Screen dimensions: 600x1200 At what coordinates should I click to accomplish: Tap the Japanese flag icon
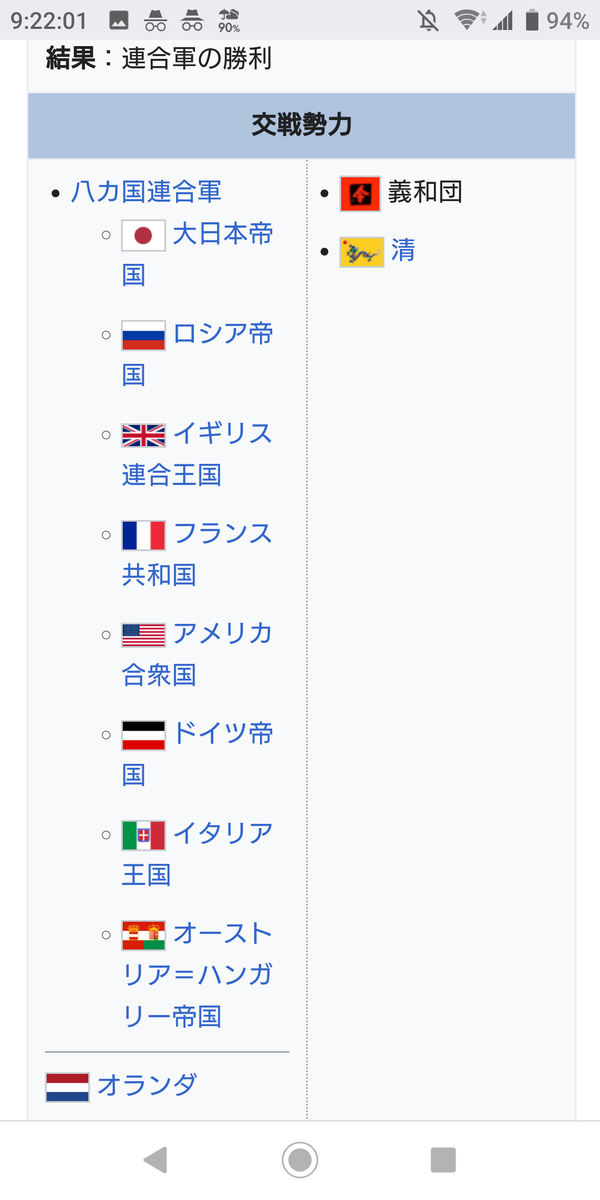coord(143,235)
